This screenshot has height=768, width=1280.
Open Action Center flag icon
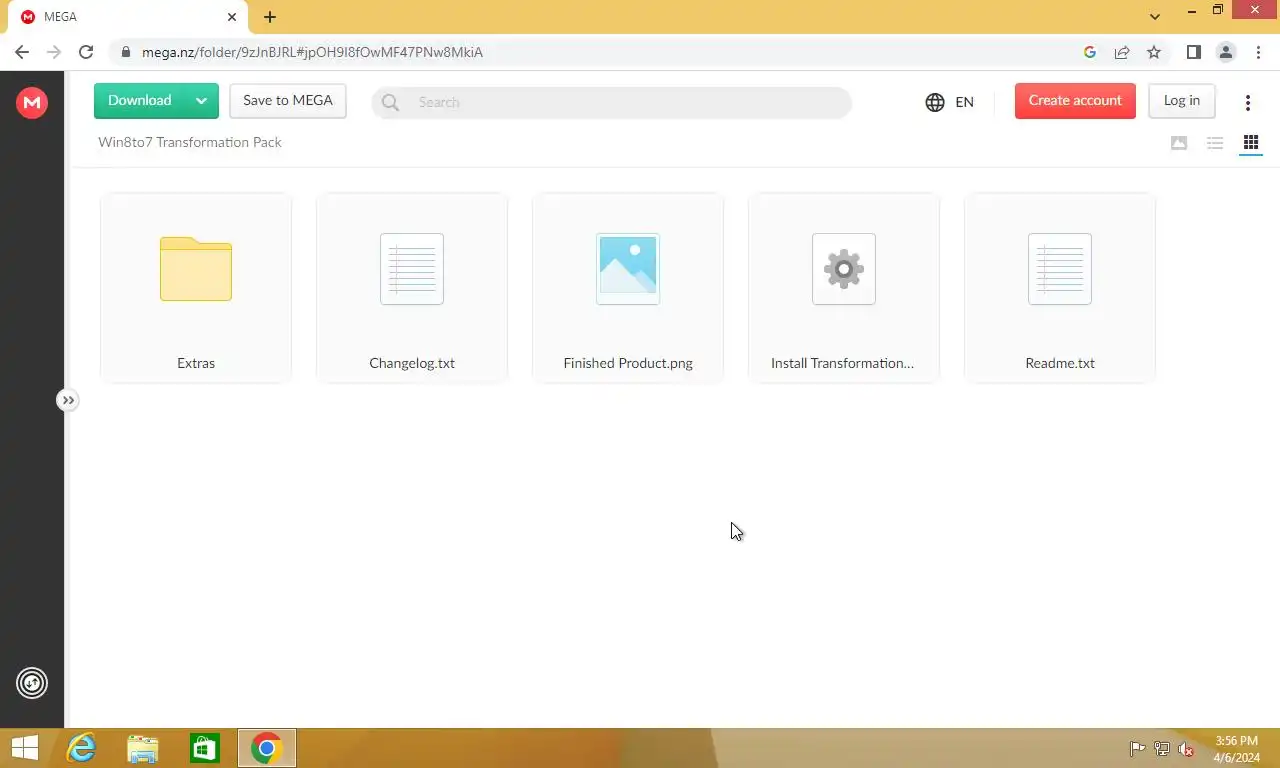[x=1137, y=749]
